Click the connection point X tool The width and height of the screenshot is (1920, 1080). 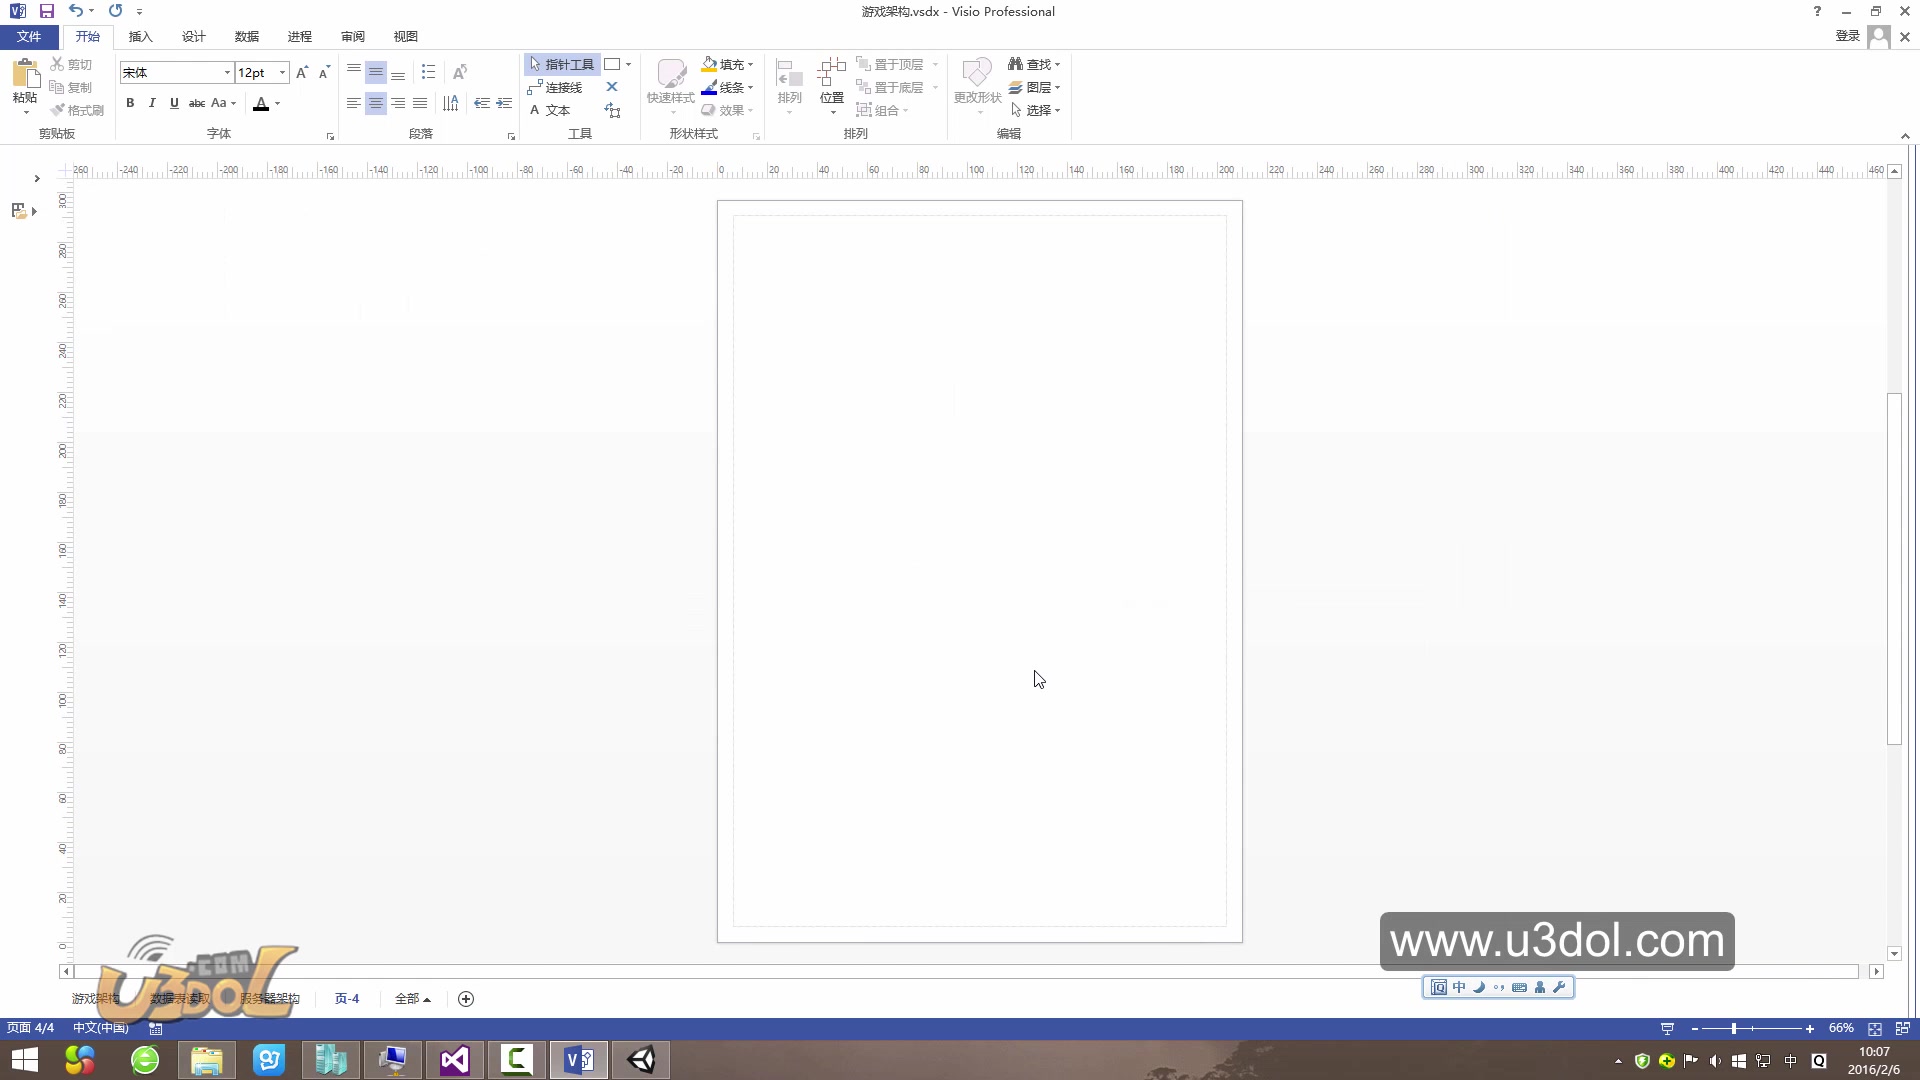pos(612,87)
